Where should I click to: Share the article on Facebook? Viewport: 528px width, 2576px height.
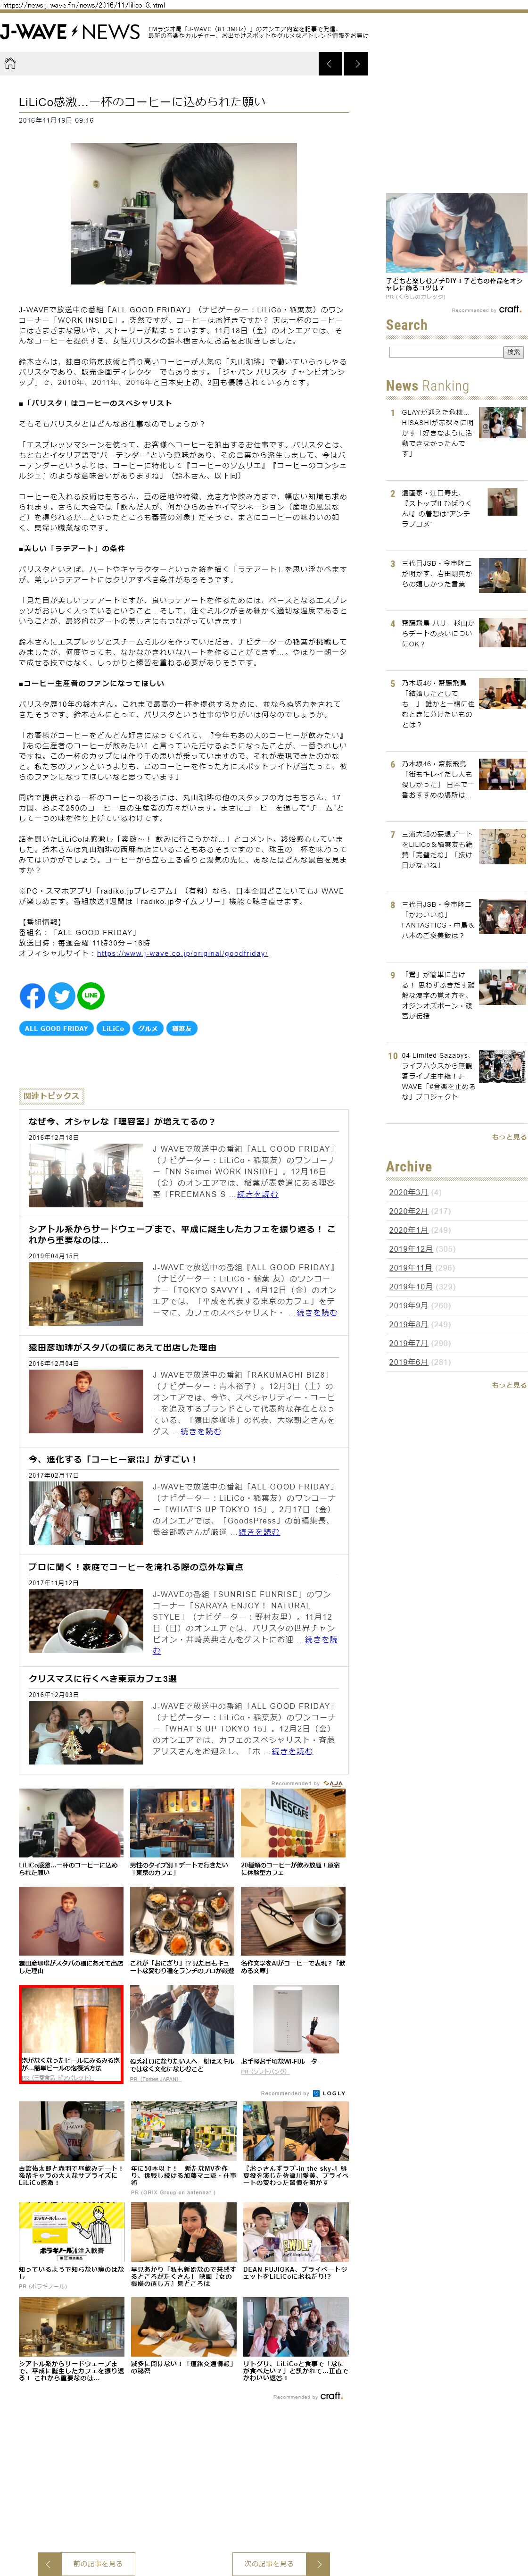coord(32,996)
